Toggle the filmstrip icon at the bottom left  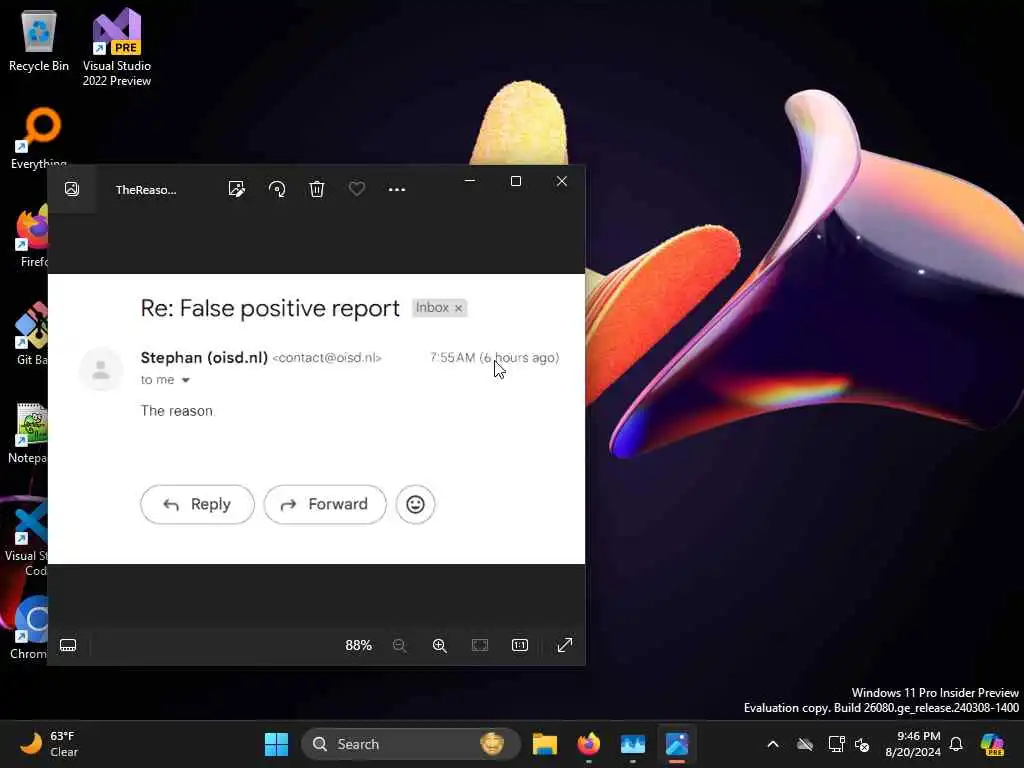pyautogui.click(x=68, y=645)
